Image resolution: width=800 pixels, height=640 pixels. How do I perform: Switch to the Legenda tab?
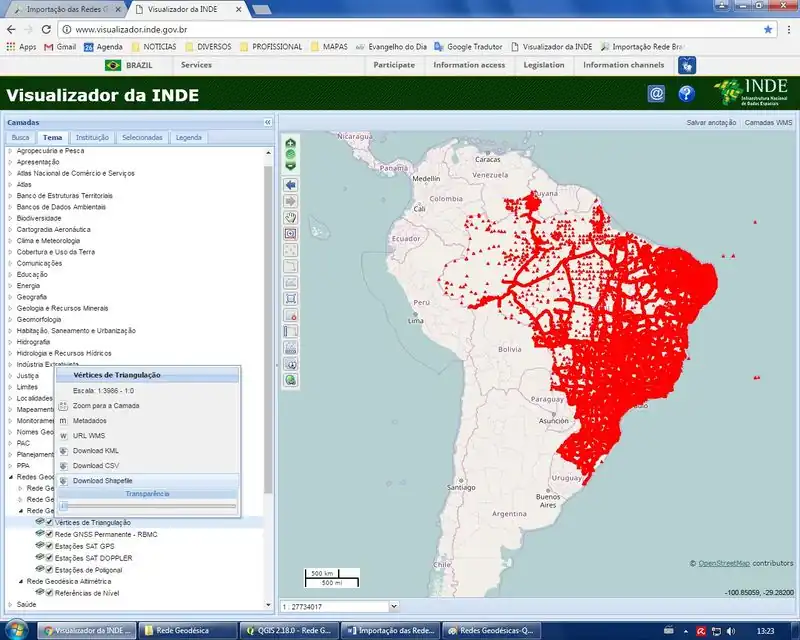[x=188, y=138]
